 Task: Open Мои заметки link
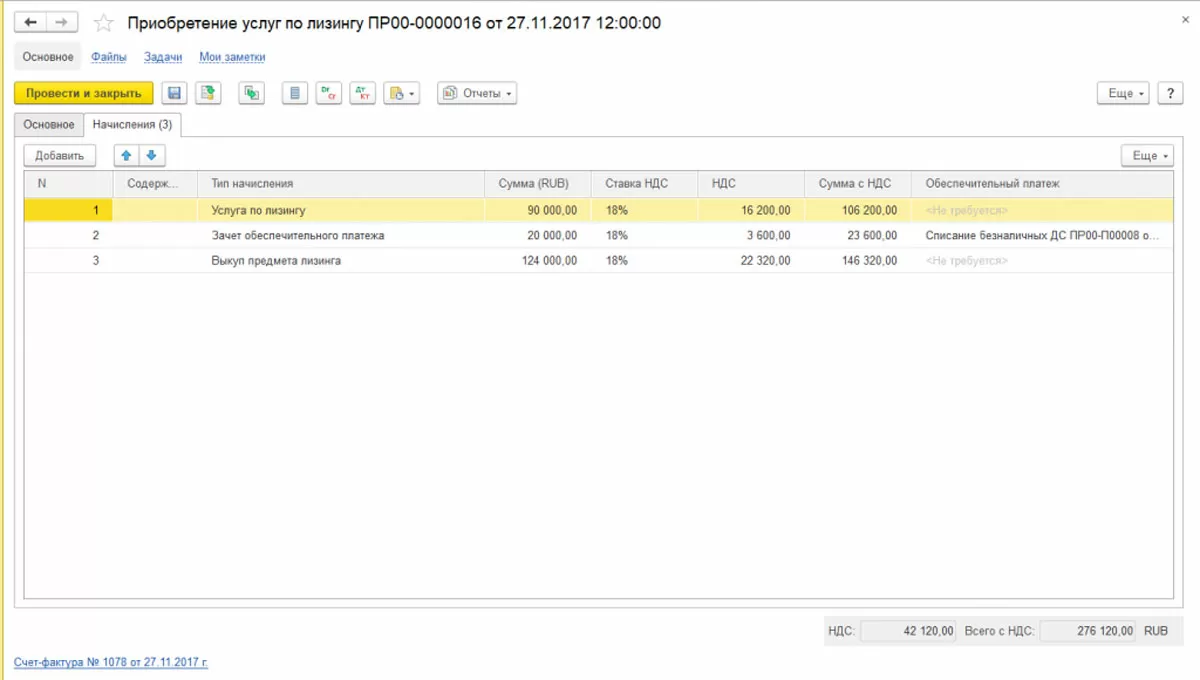(x=232, y=57)
